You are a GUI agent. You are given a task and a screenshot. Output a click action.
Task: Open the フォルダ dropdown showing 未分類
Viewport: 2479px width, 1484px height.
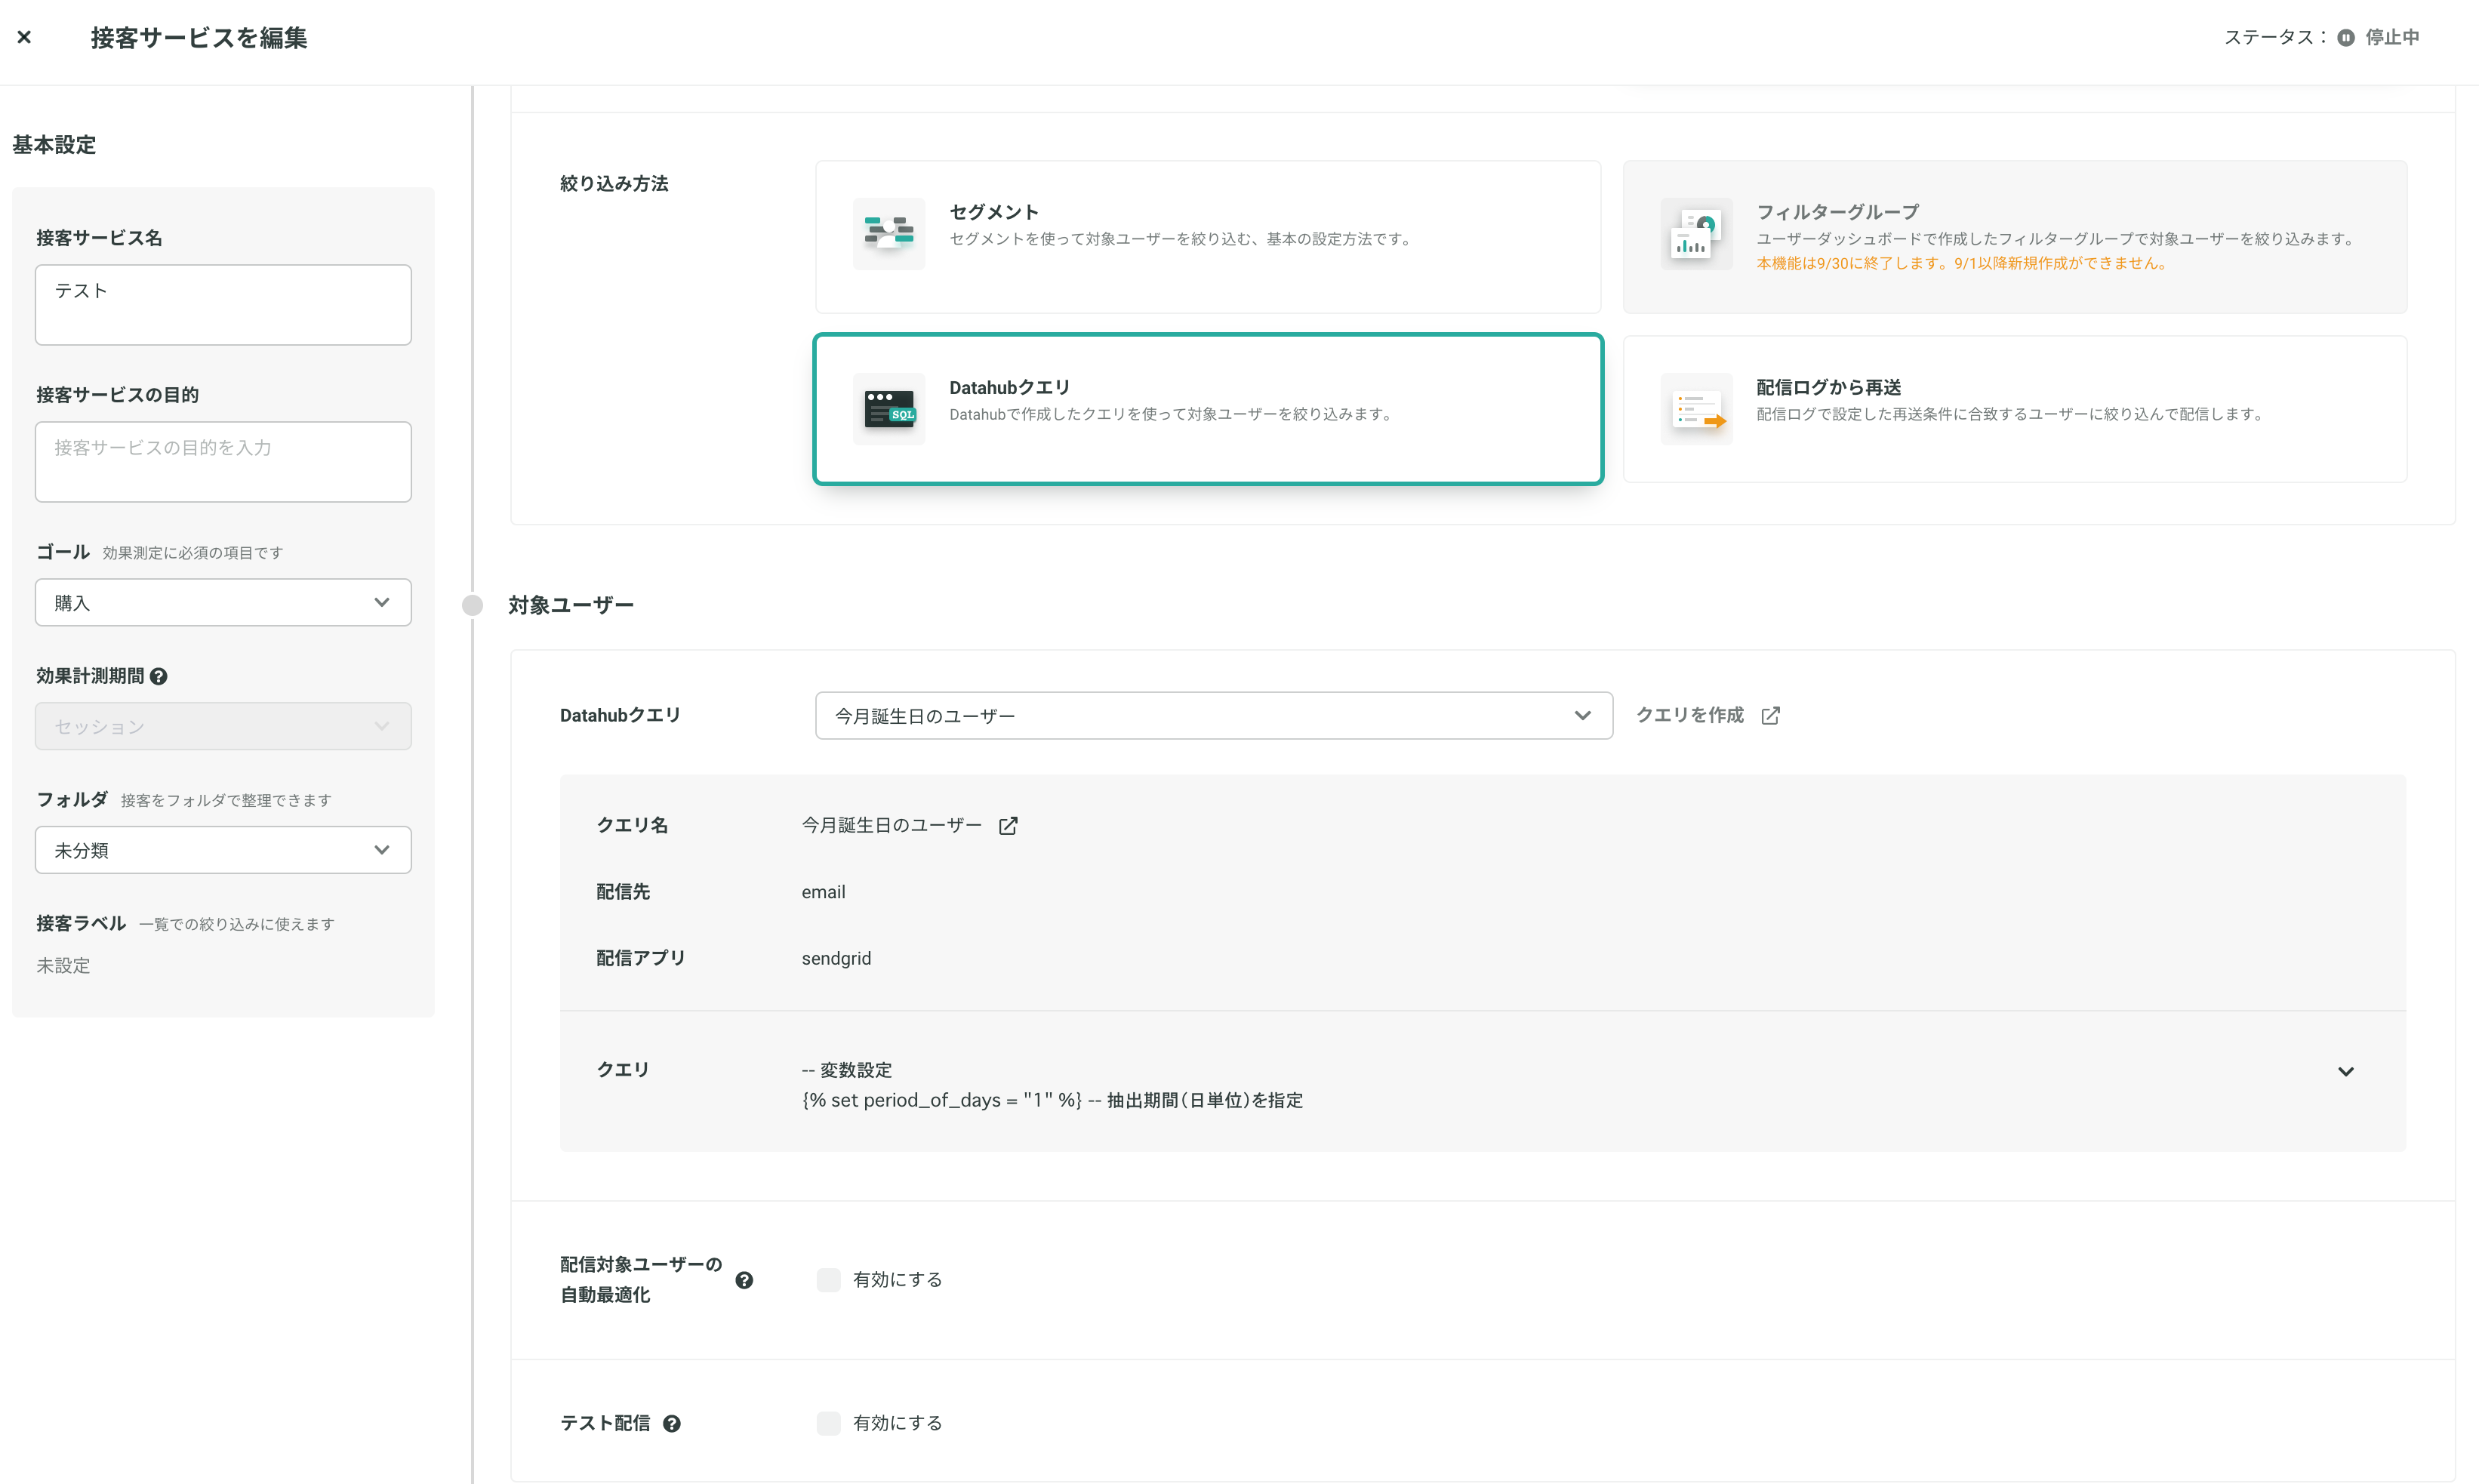point(223,850)
